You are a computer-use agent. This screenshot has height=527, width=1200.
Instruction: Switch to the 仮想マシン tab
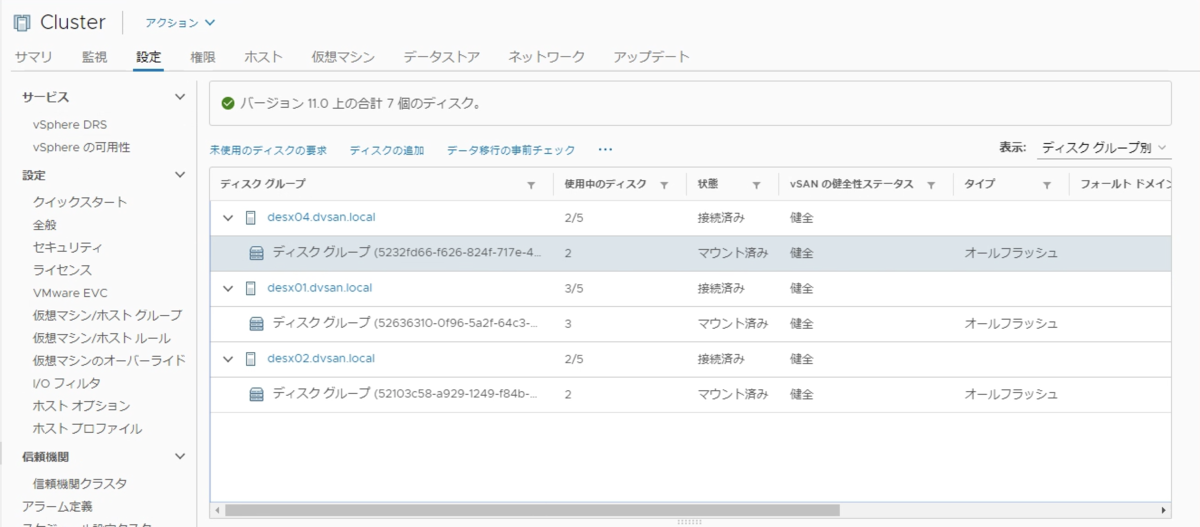coord(343,57)
